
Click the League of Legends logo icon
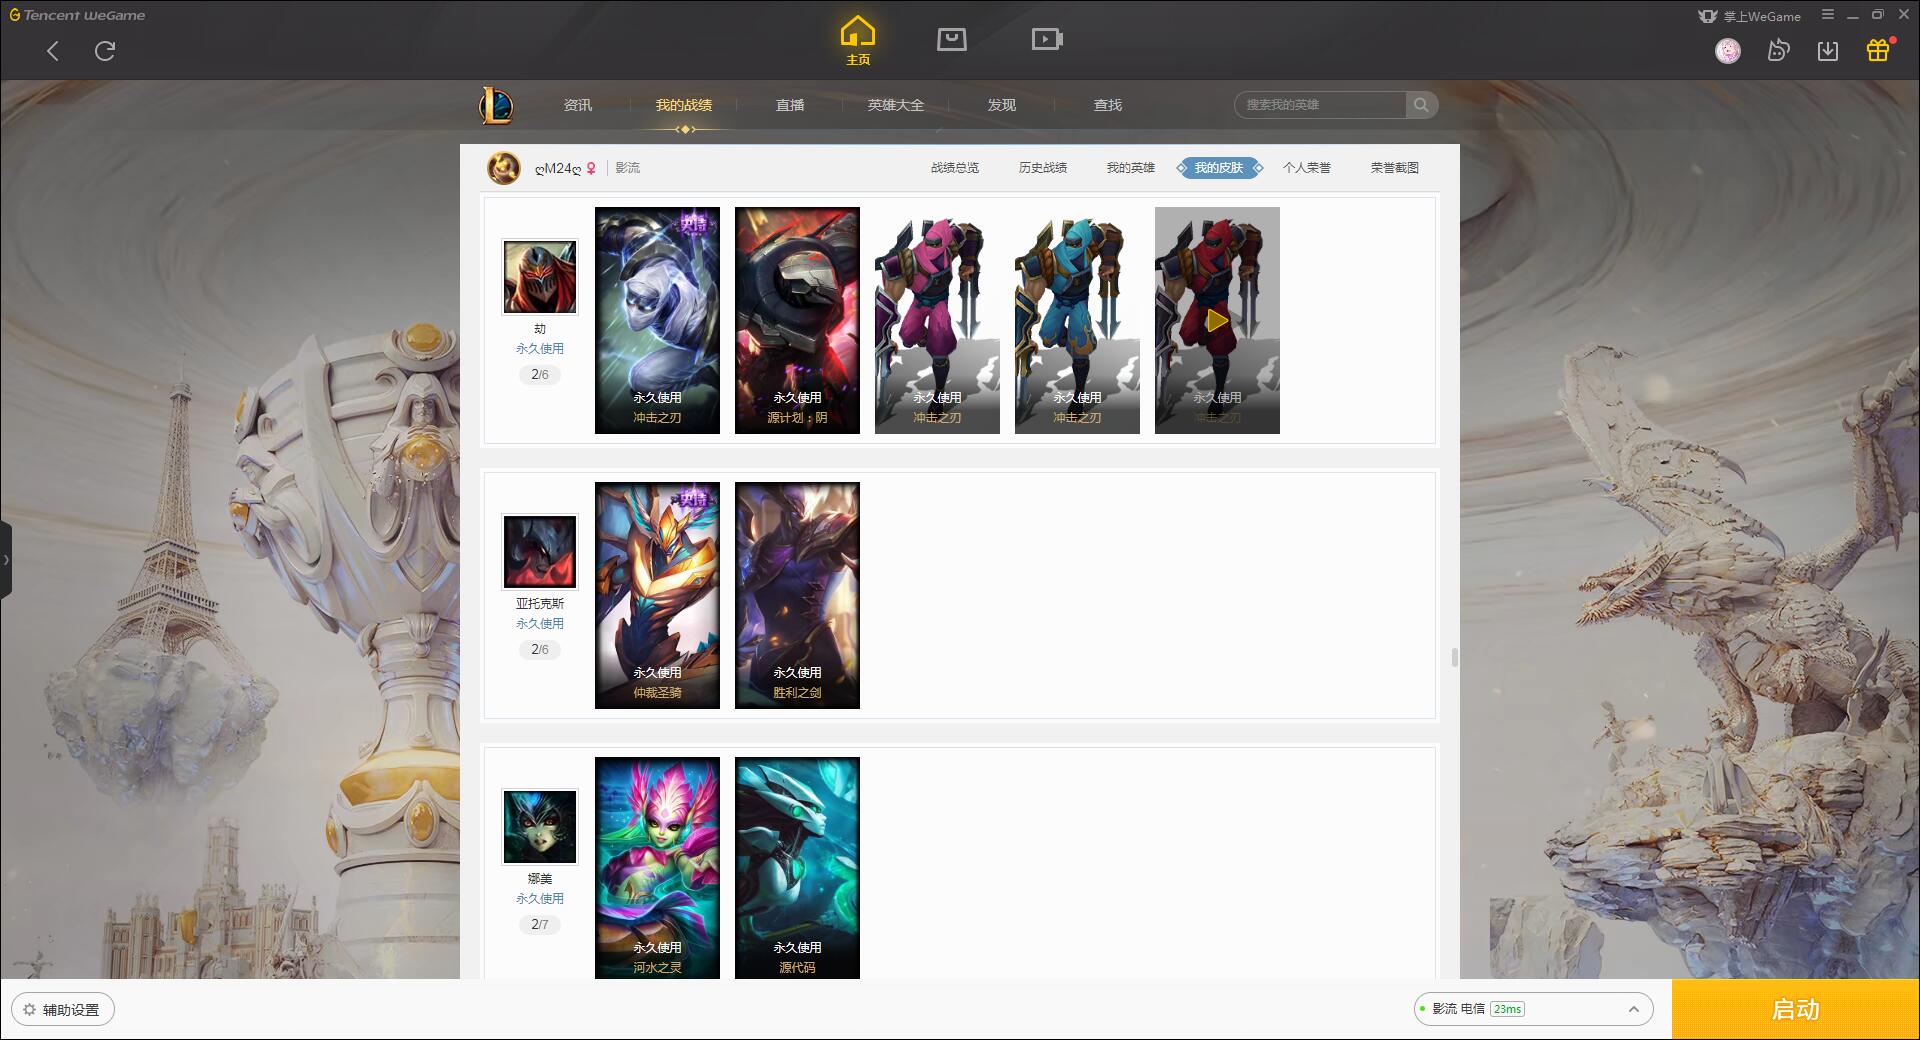[x=497, y=105]
